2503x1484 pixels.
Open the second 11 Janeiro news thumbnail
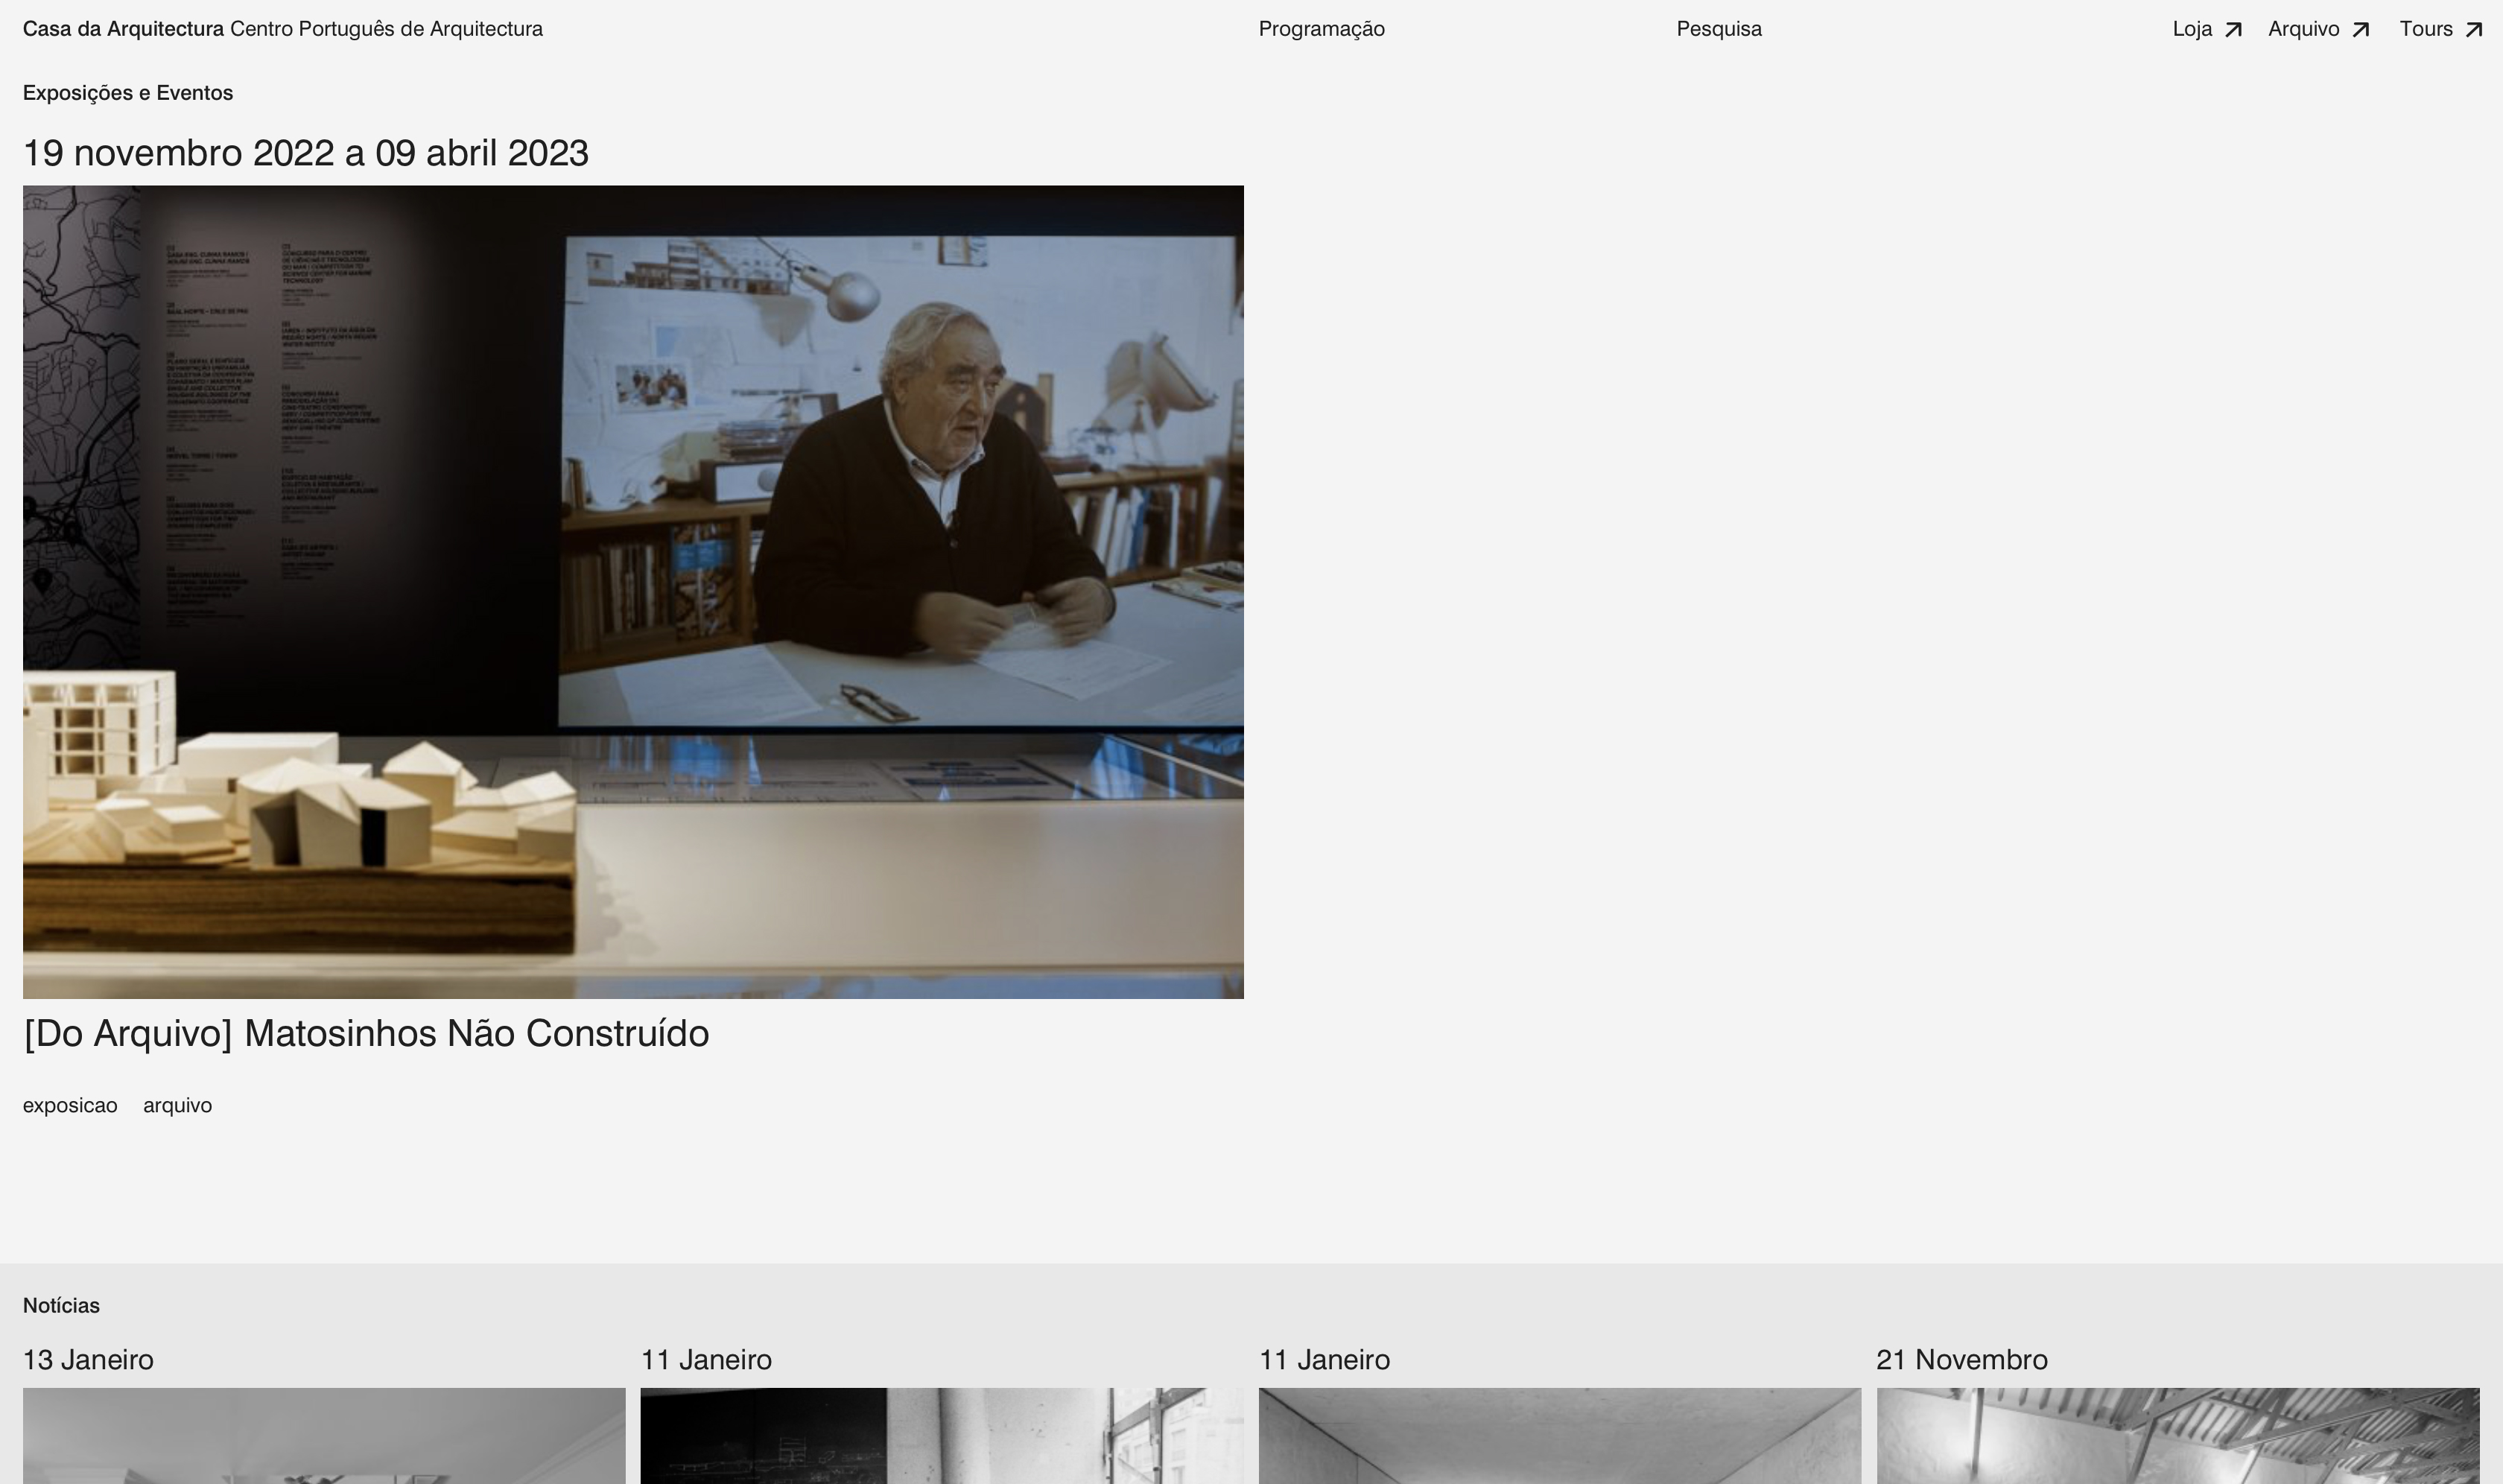(x=1559, y=1435)
